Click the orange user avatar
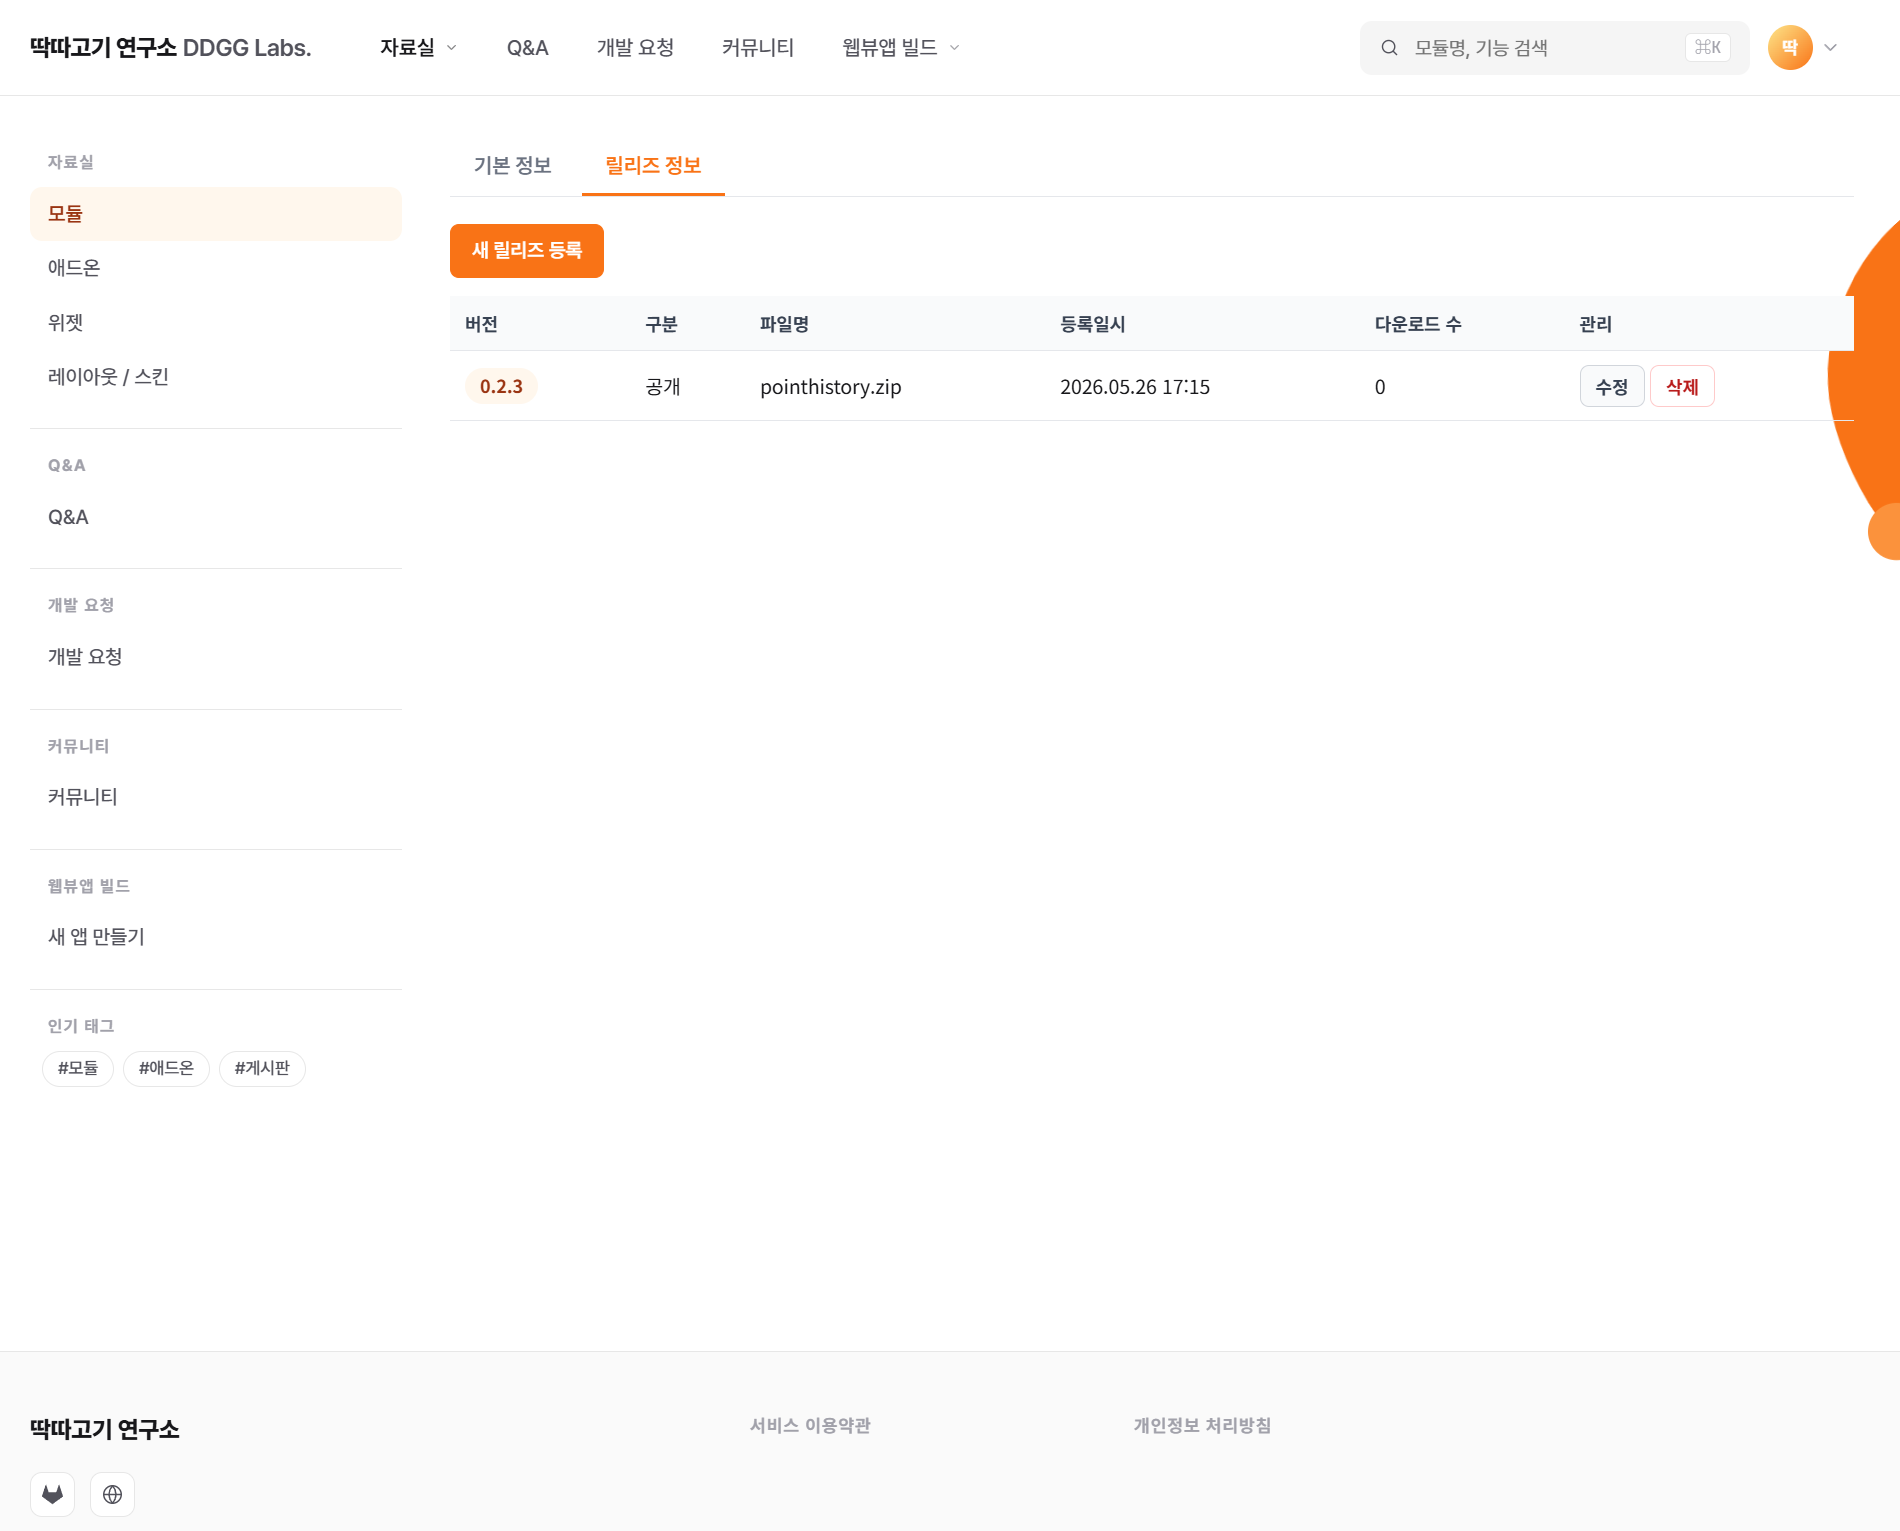The height and width of the screenshot is (1531, 1900). click(1790, 48)
